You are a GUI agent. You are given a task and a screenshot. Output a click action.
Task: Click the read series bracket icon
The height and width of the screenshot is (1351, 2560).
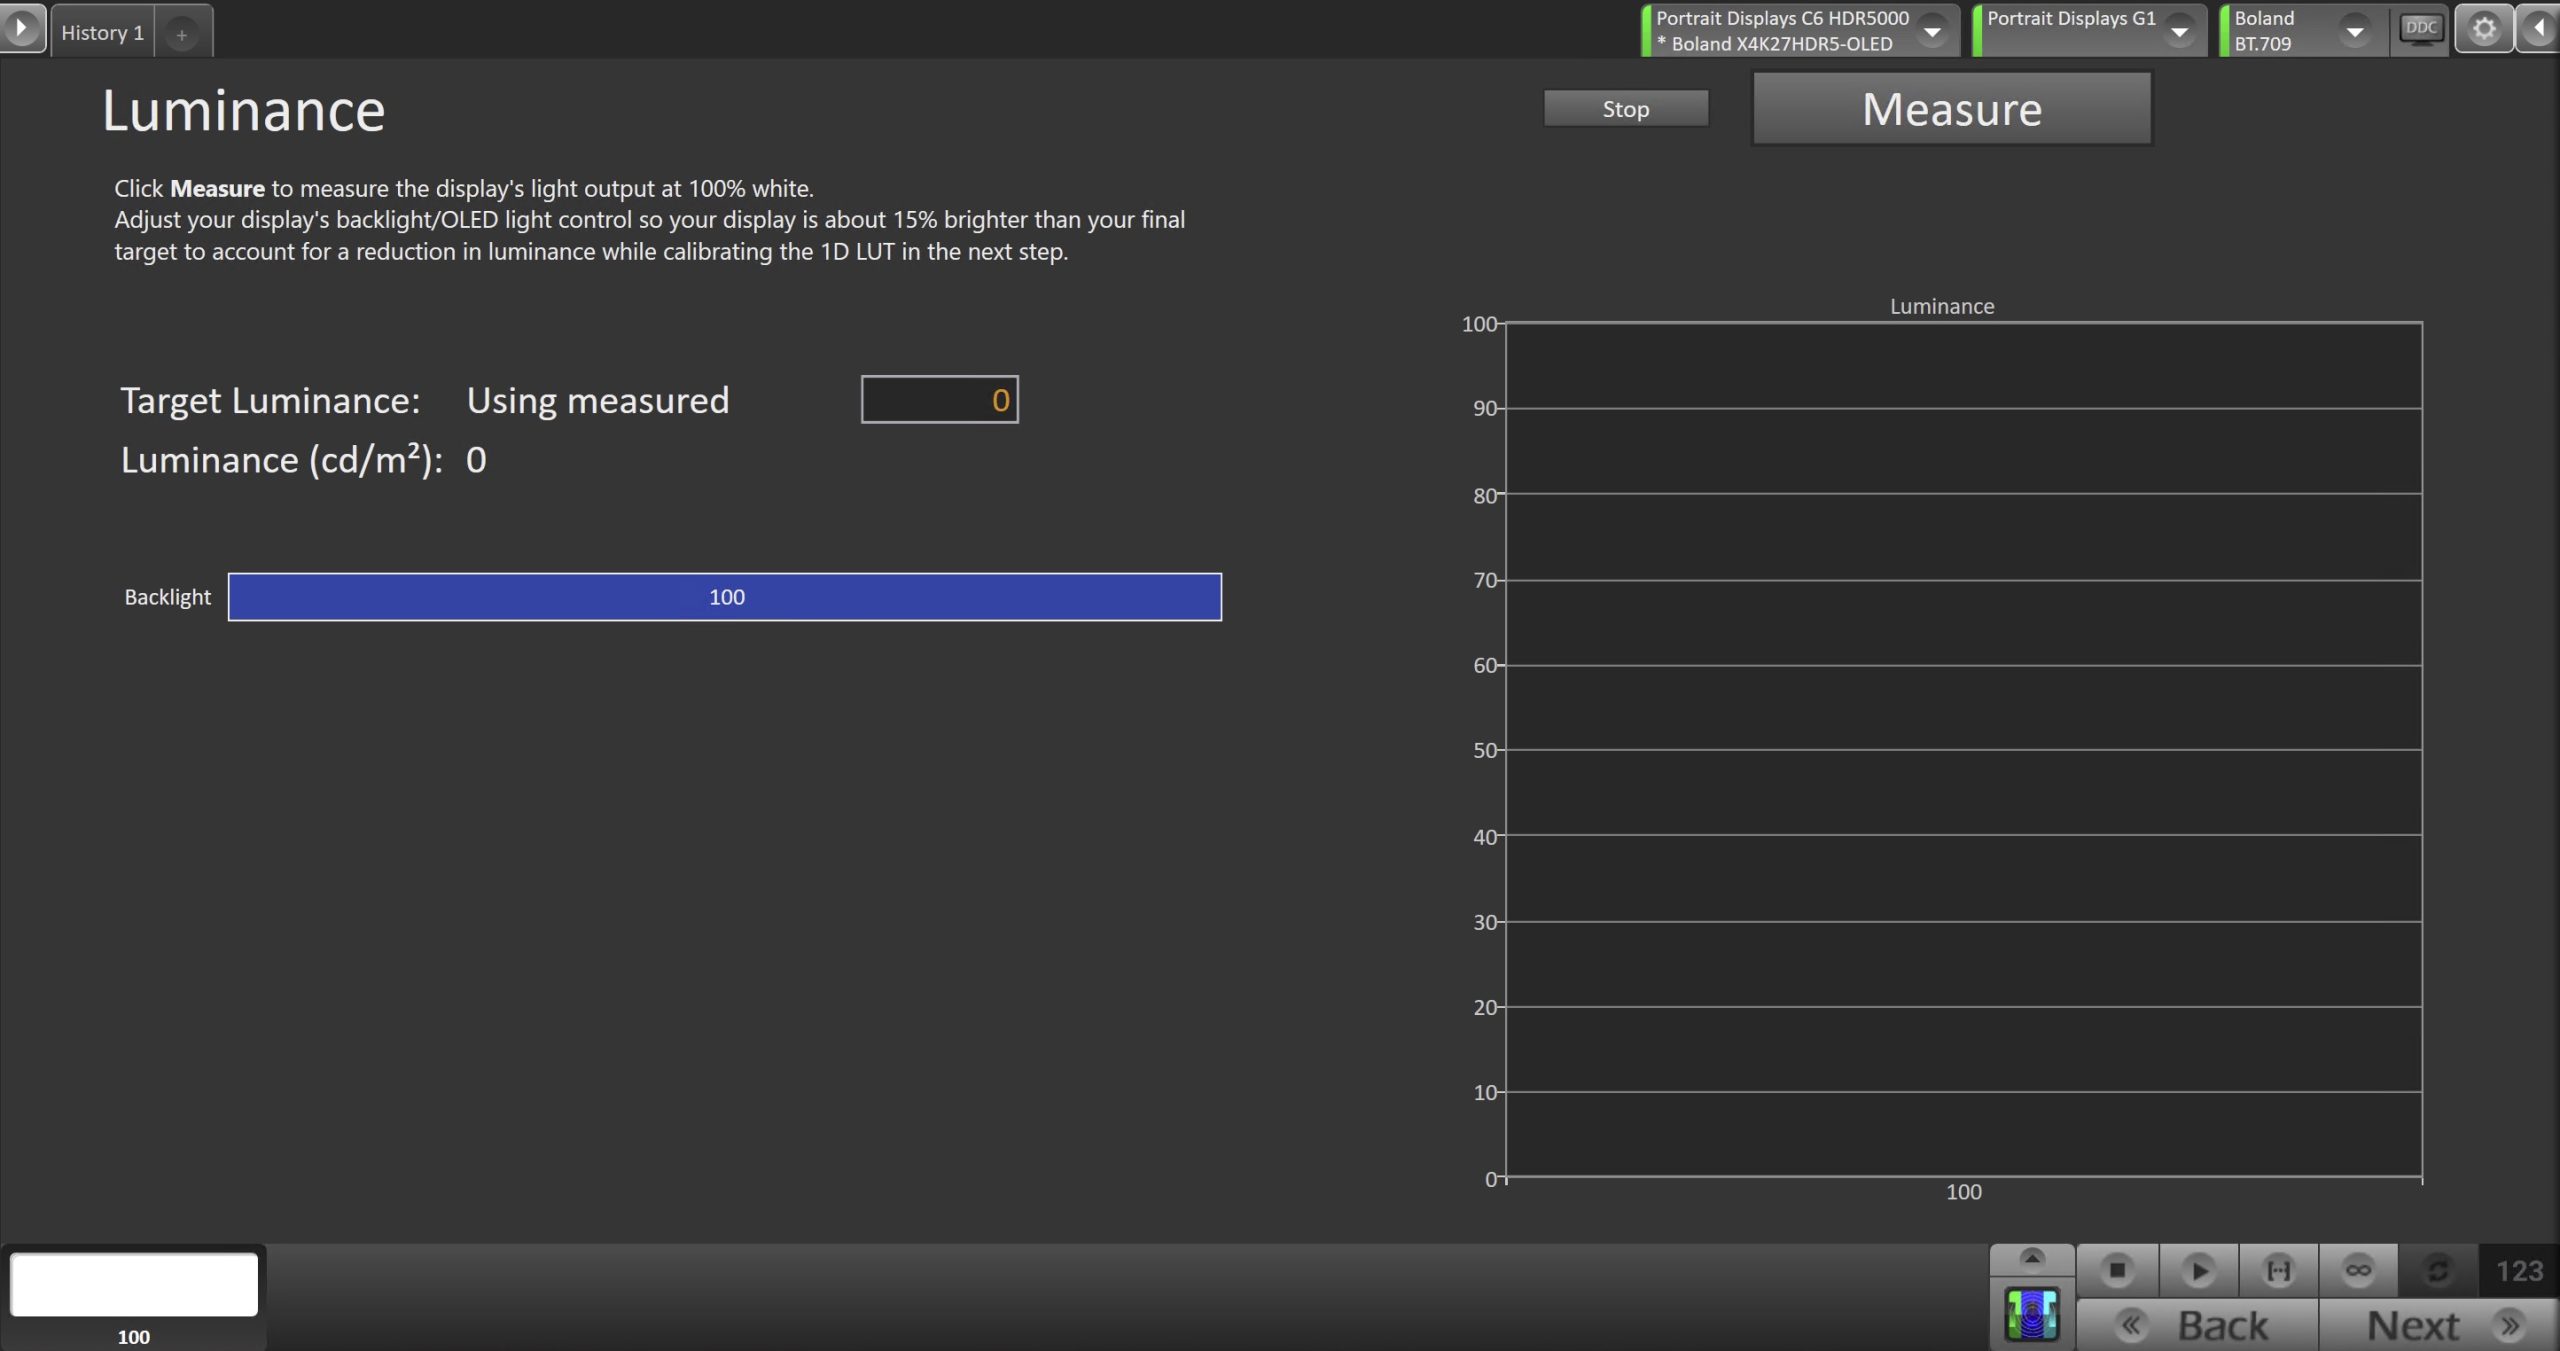point(2278,1271)
